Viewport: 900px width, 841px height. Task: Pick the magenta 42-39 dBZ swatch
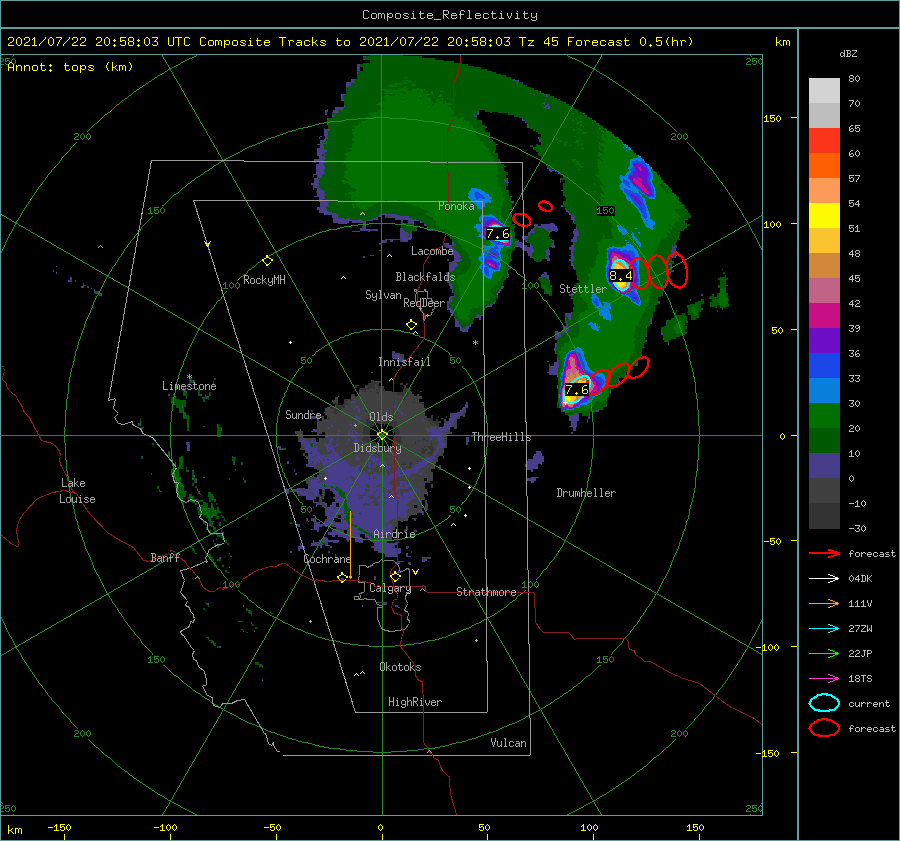click(x=824, y=316)
